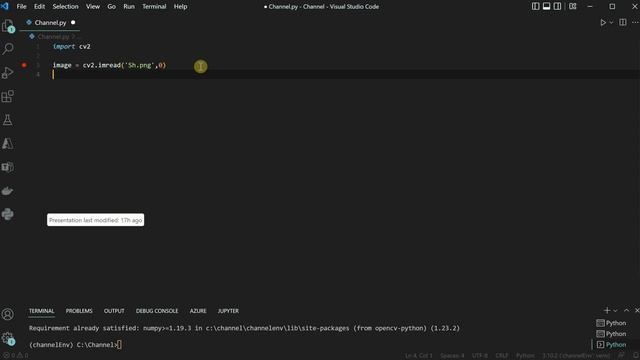
Task: Split the editor to the right
Action: [x=623, y=23]
